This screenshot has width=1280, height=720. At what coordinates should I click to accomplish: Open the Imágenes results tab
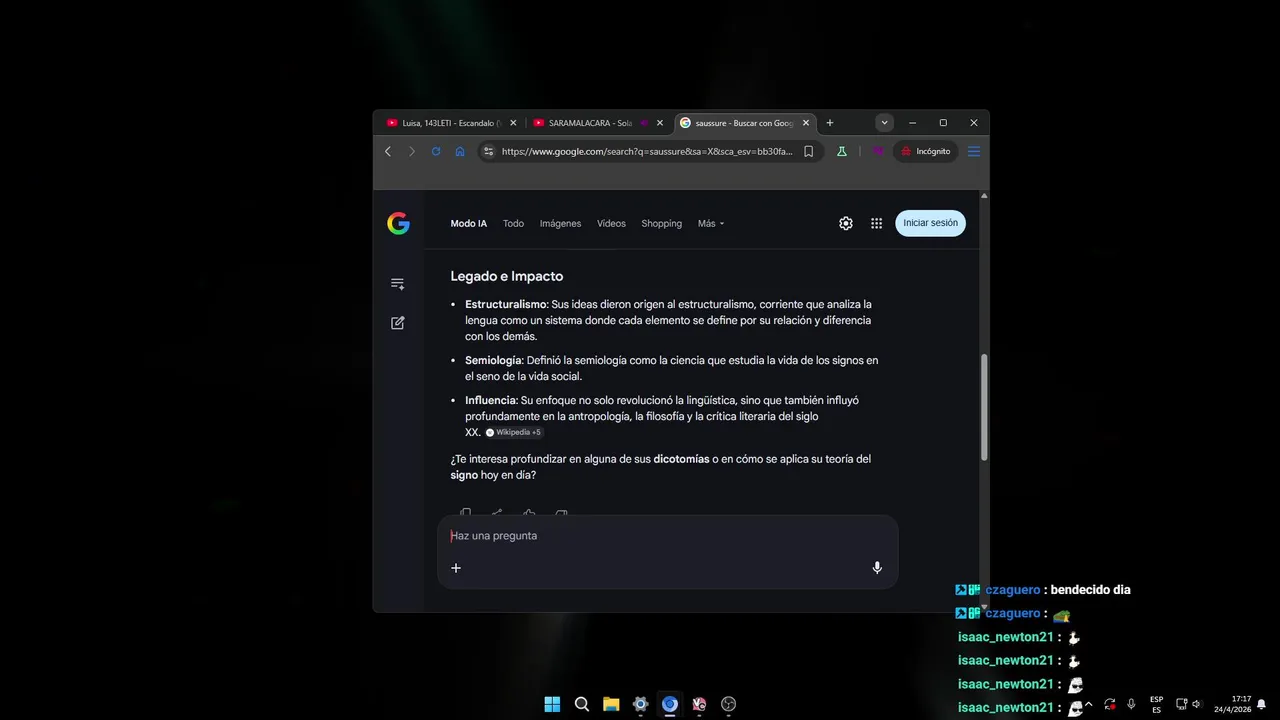[x=560, y=223]
